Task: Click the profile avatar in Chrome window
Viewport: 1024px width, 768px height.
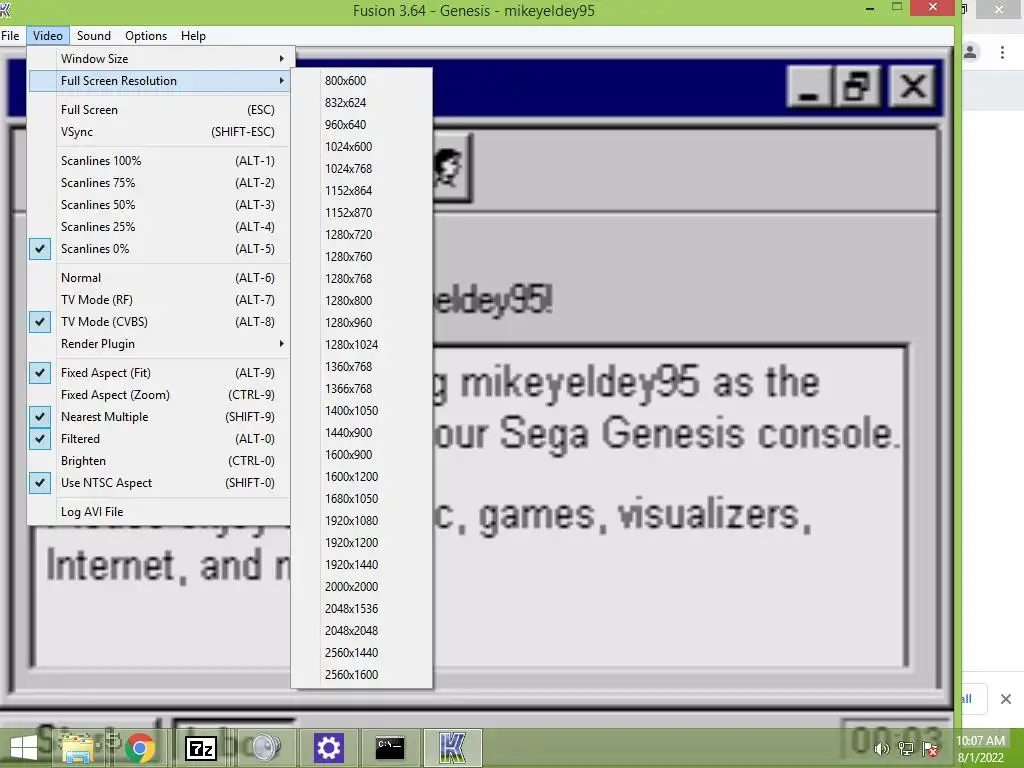Action: [970, 52]
